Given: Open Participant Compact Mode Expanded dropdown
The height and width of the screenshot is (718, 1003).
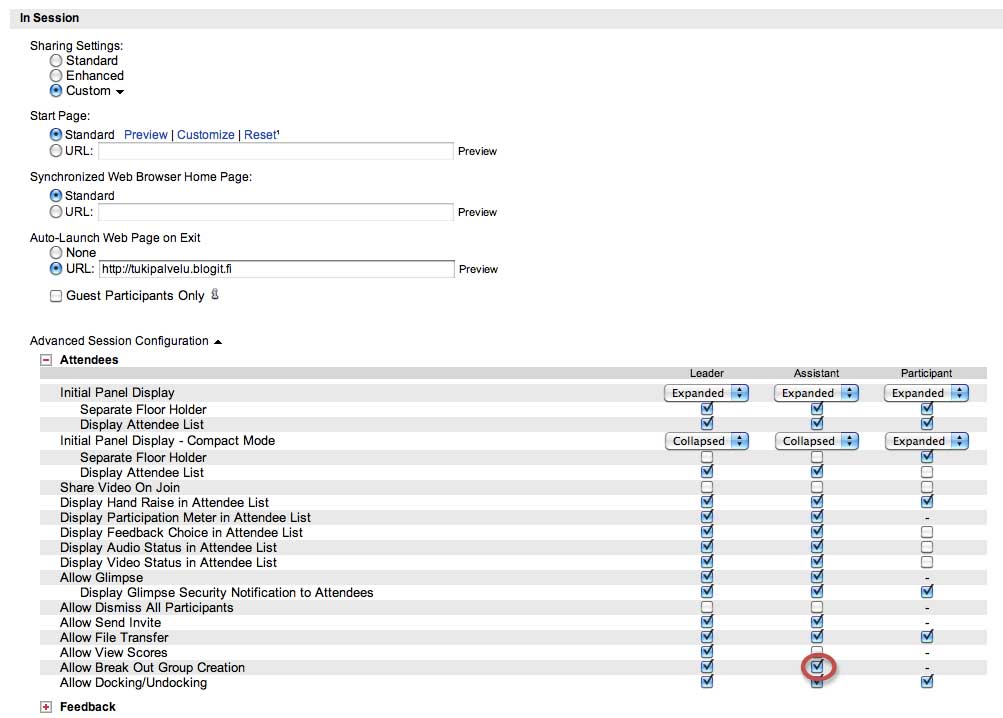Looking at the screenshot, I should [926, 441].
